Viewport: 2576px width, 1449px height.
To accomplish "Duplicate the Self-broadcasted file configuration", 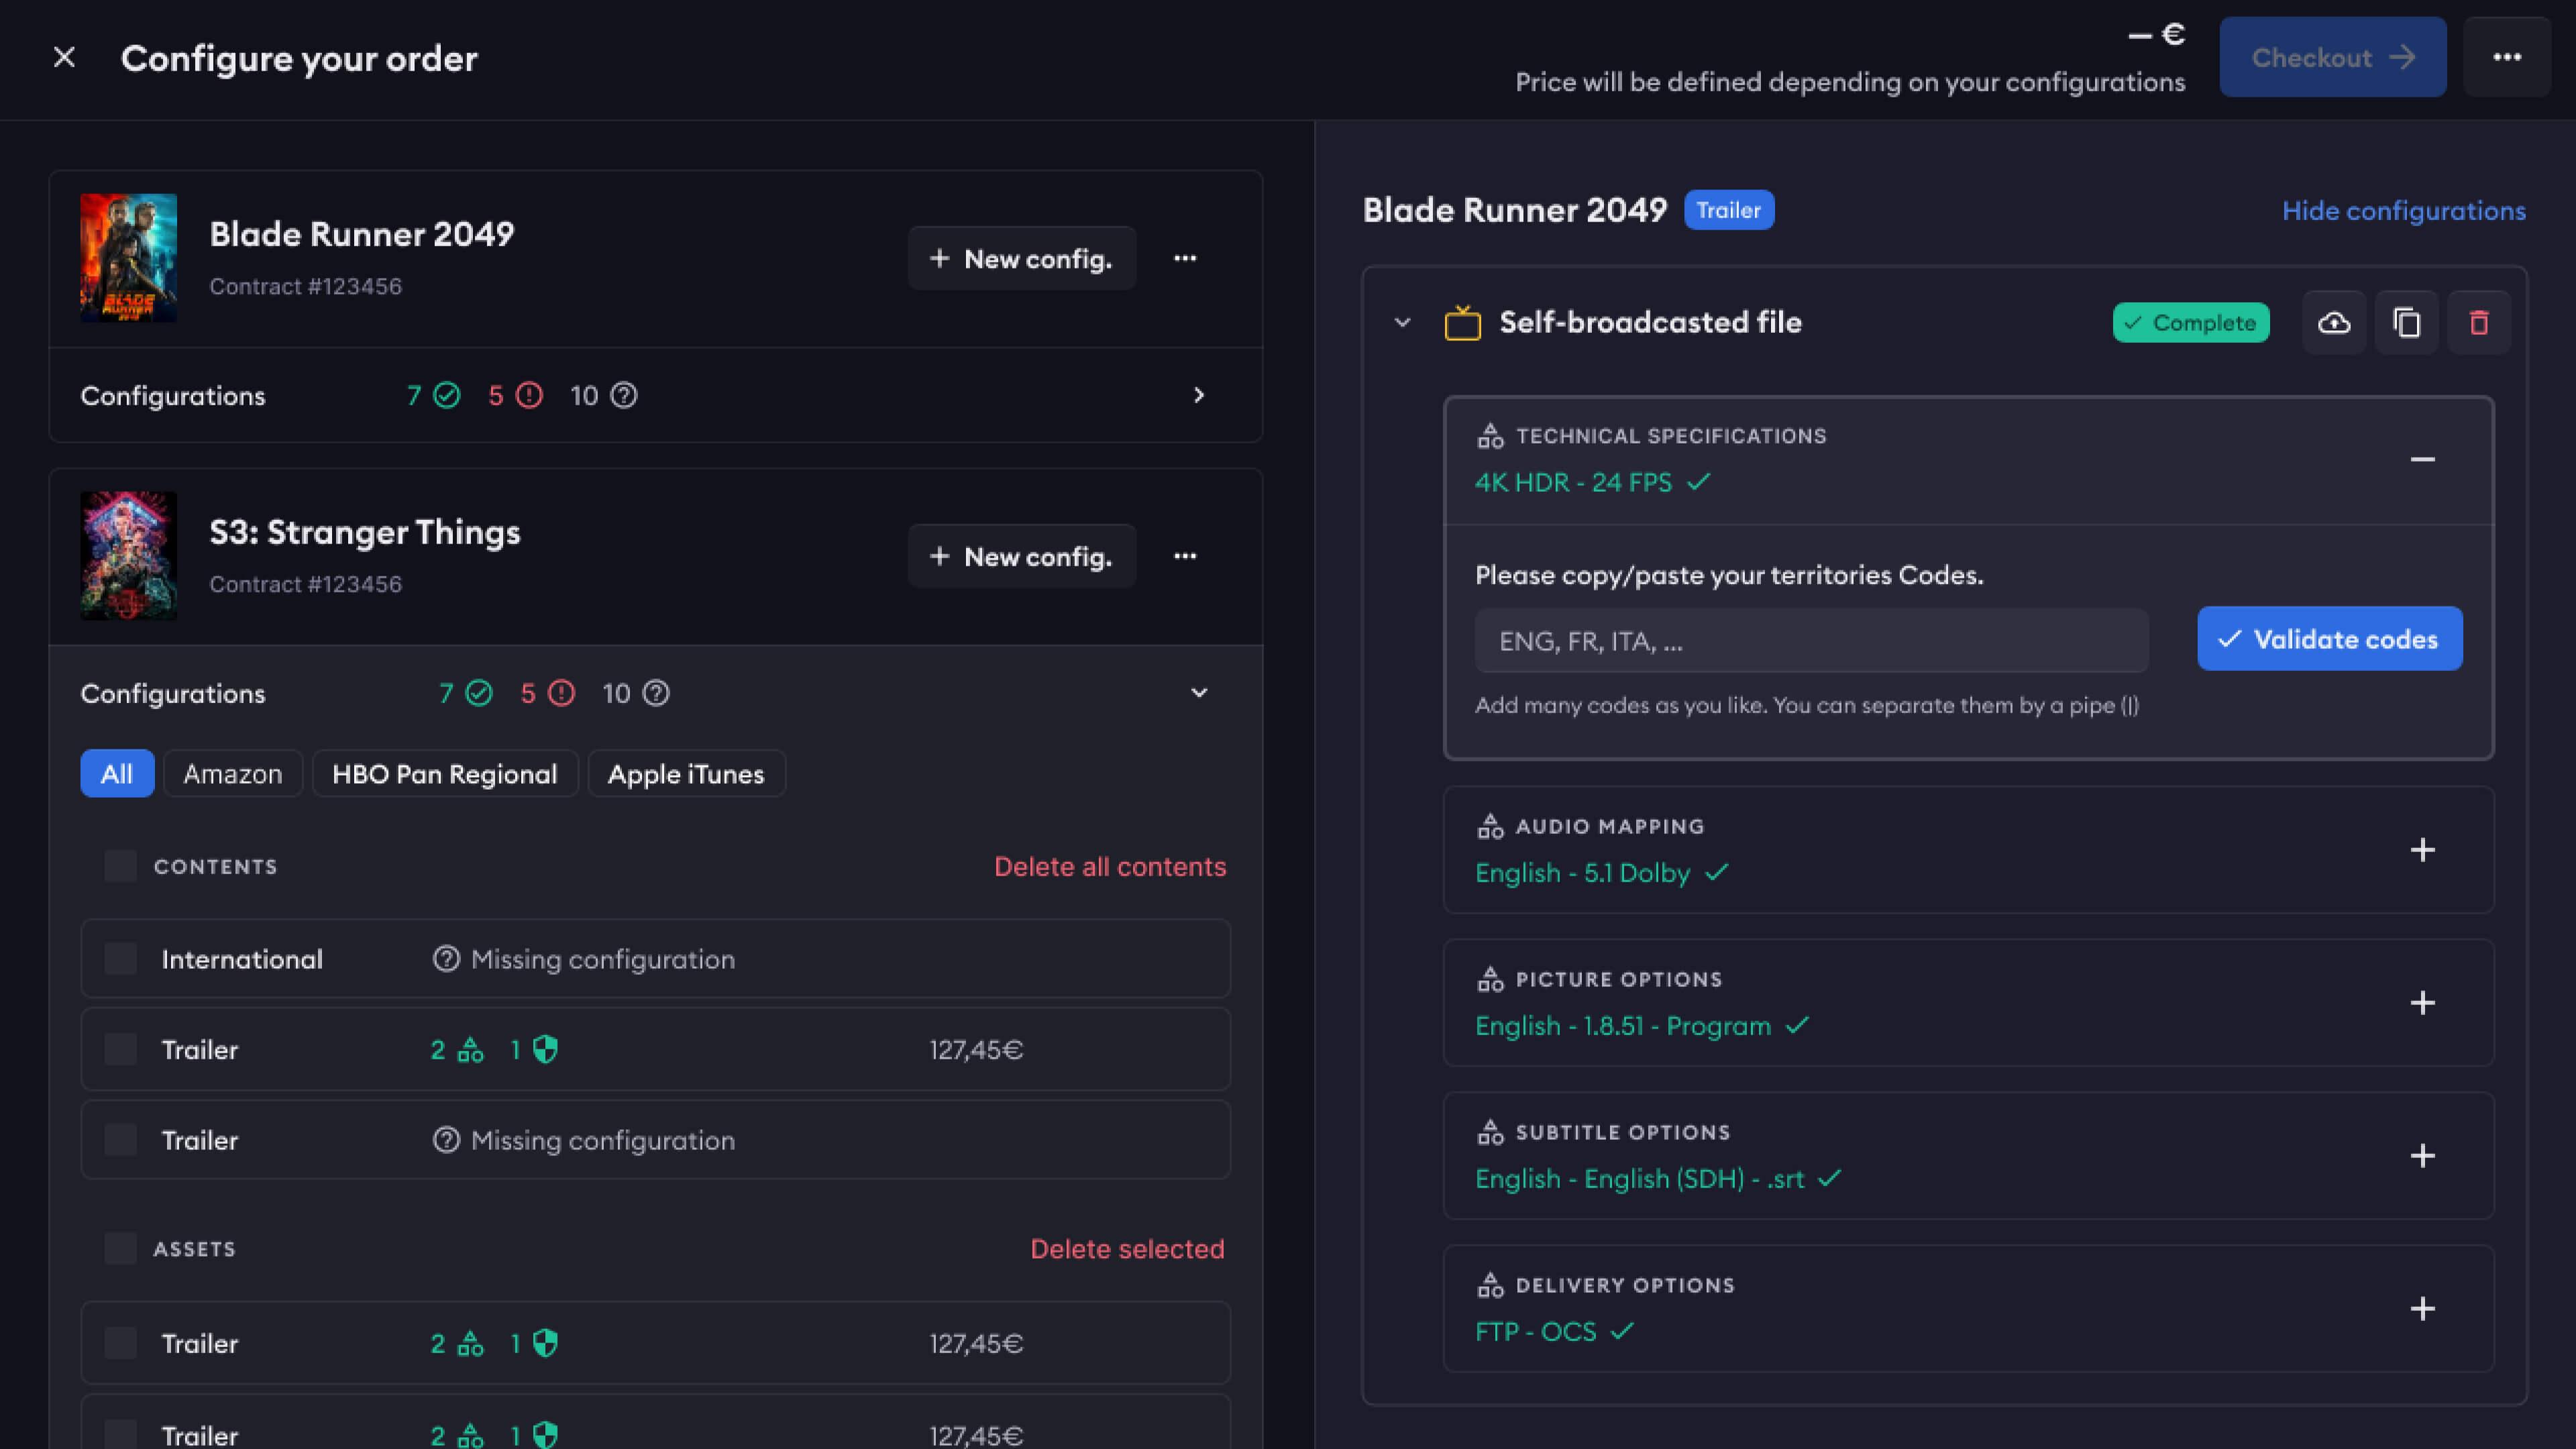I will [2406, 323].
